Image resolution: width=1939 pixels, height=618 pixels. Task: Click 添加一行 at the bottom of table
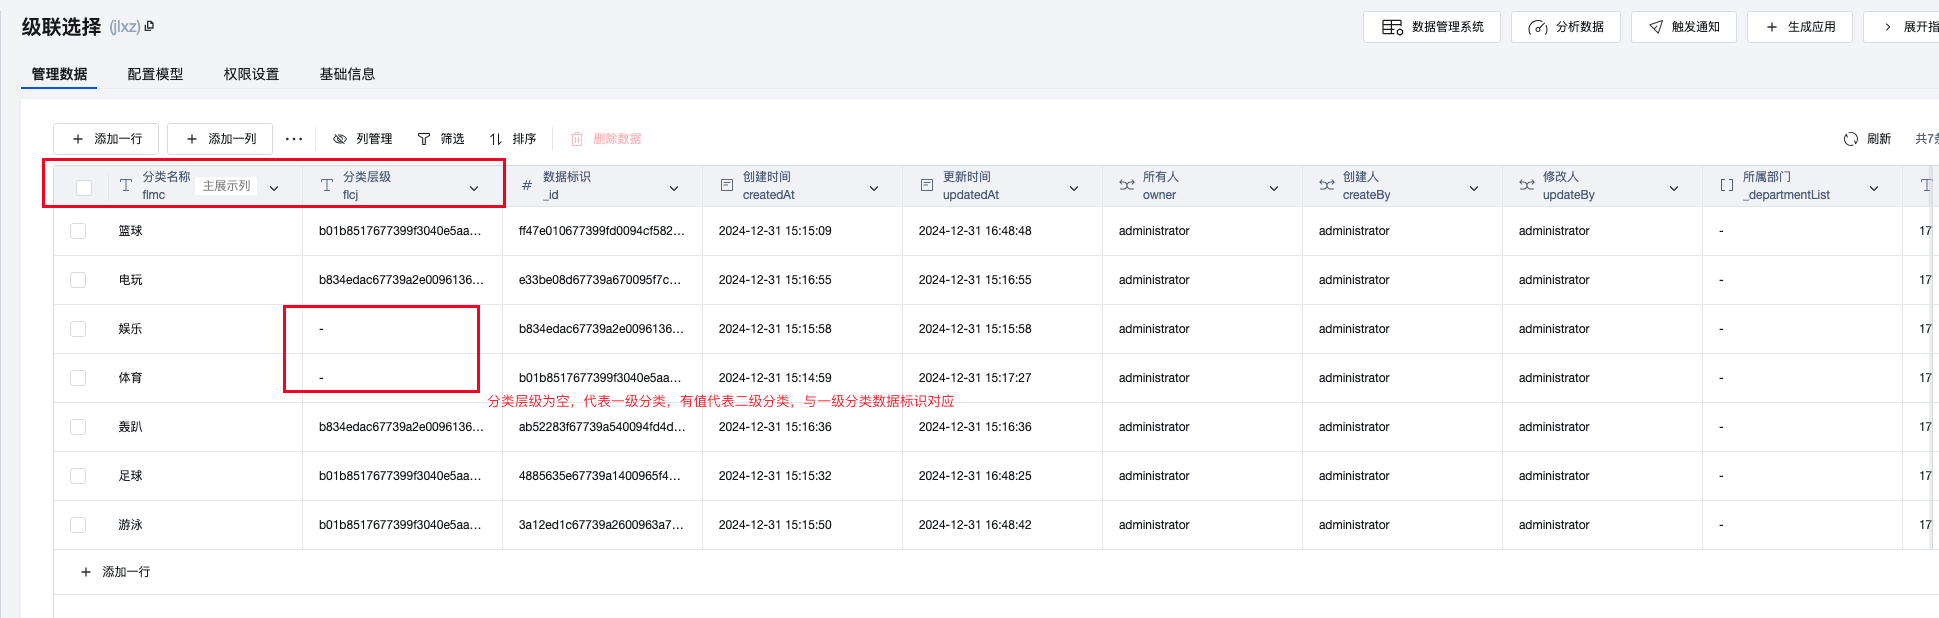point(115,572)
